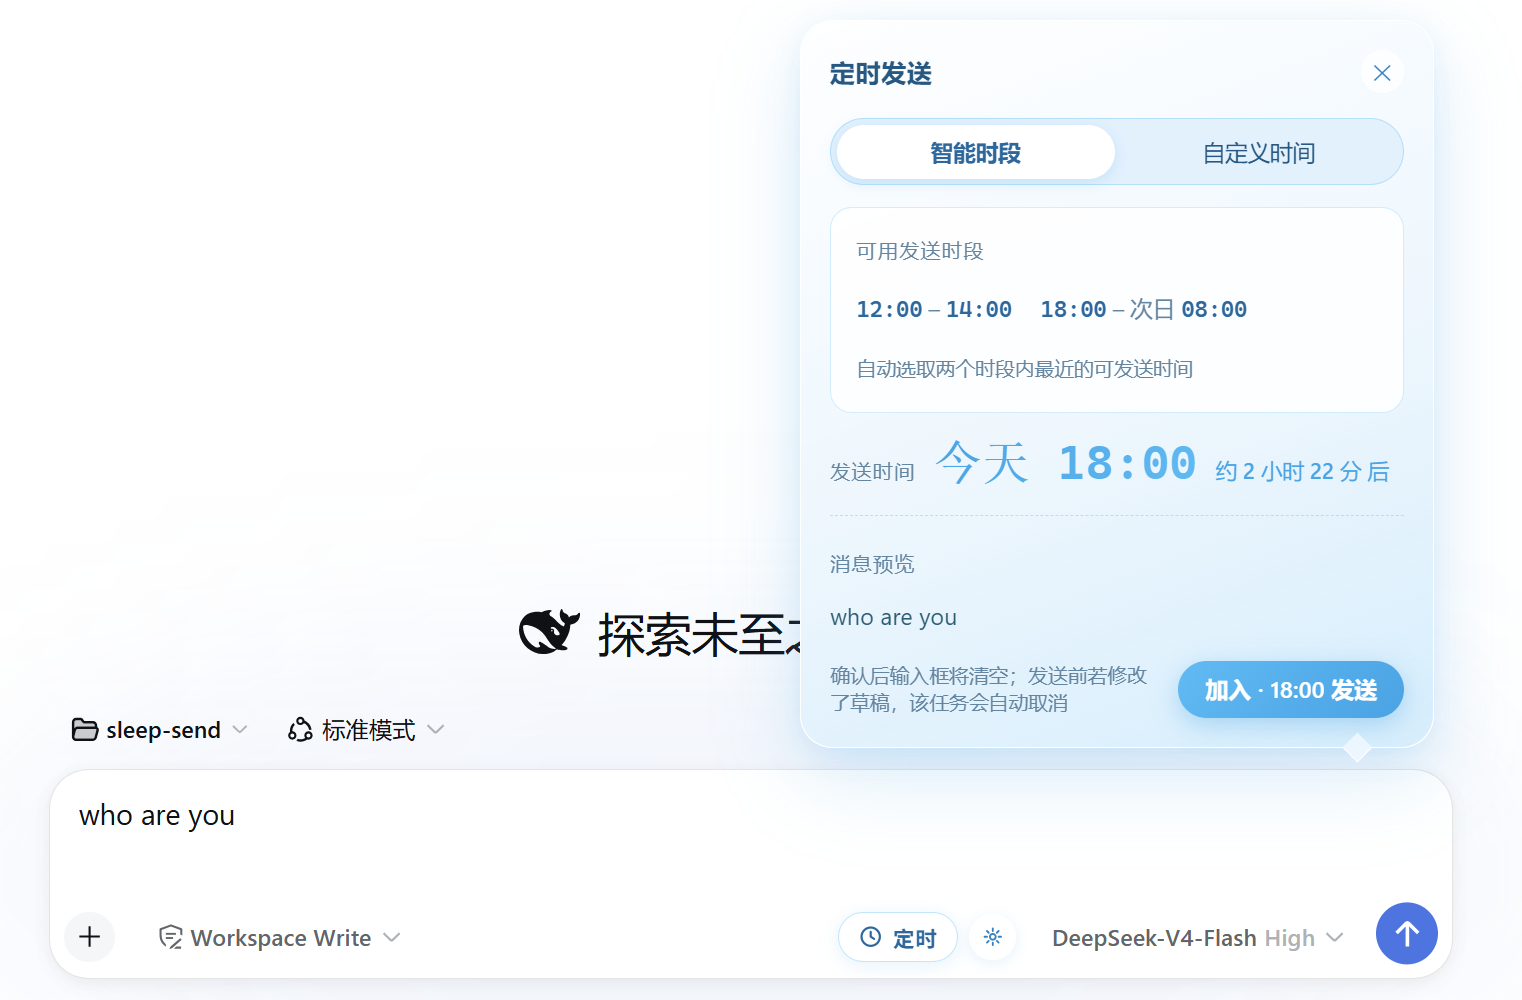This screenshot has height=1000, width=1522.
Task: Click the 自动选取两个时段内最近的可发送时间 note
Action: click(x=1024, y=369)
